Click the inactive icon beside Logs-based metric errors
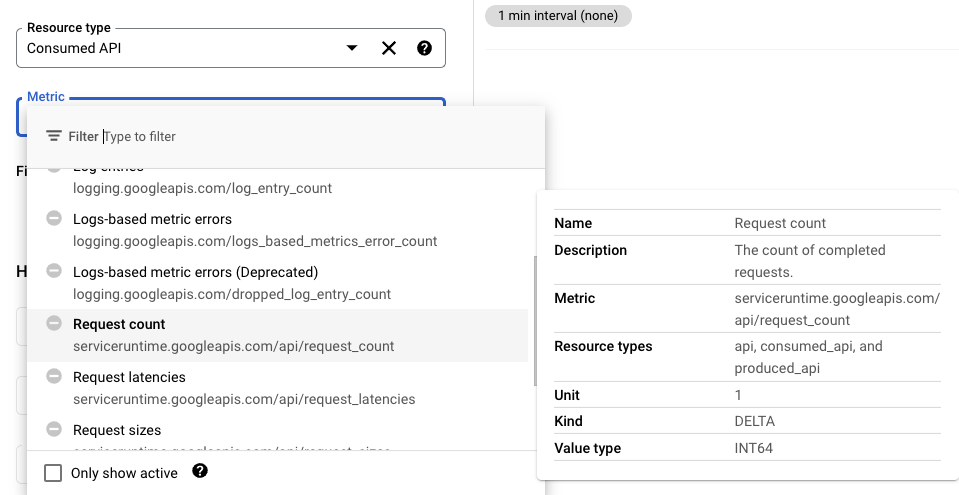 point(54,219)
